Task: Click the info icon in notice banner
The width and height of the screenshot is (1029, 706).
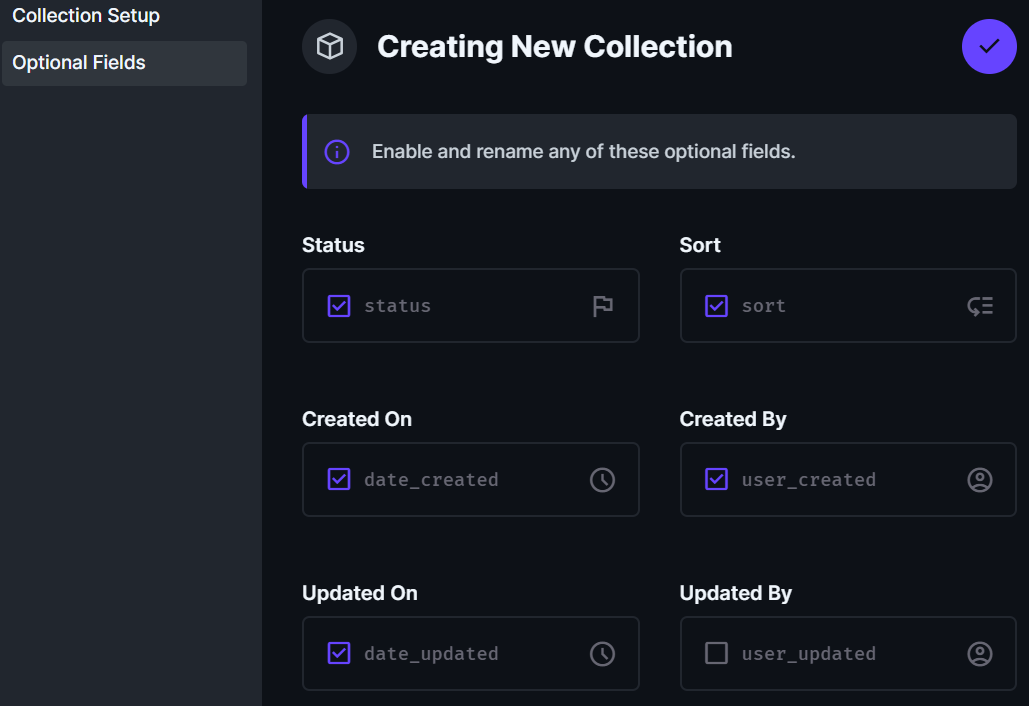Action: tap(337, 152)
